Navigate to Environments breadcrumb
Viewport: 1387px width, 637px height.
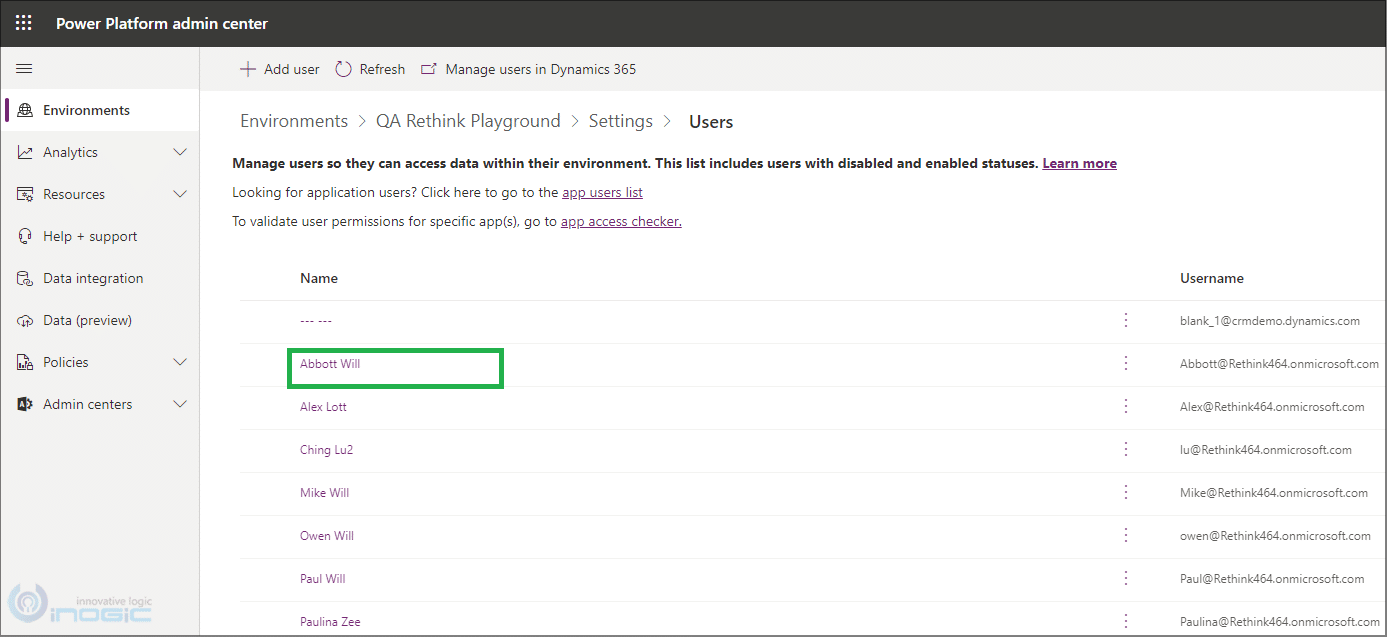[294, 121]
